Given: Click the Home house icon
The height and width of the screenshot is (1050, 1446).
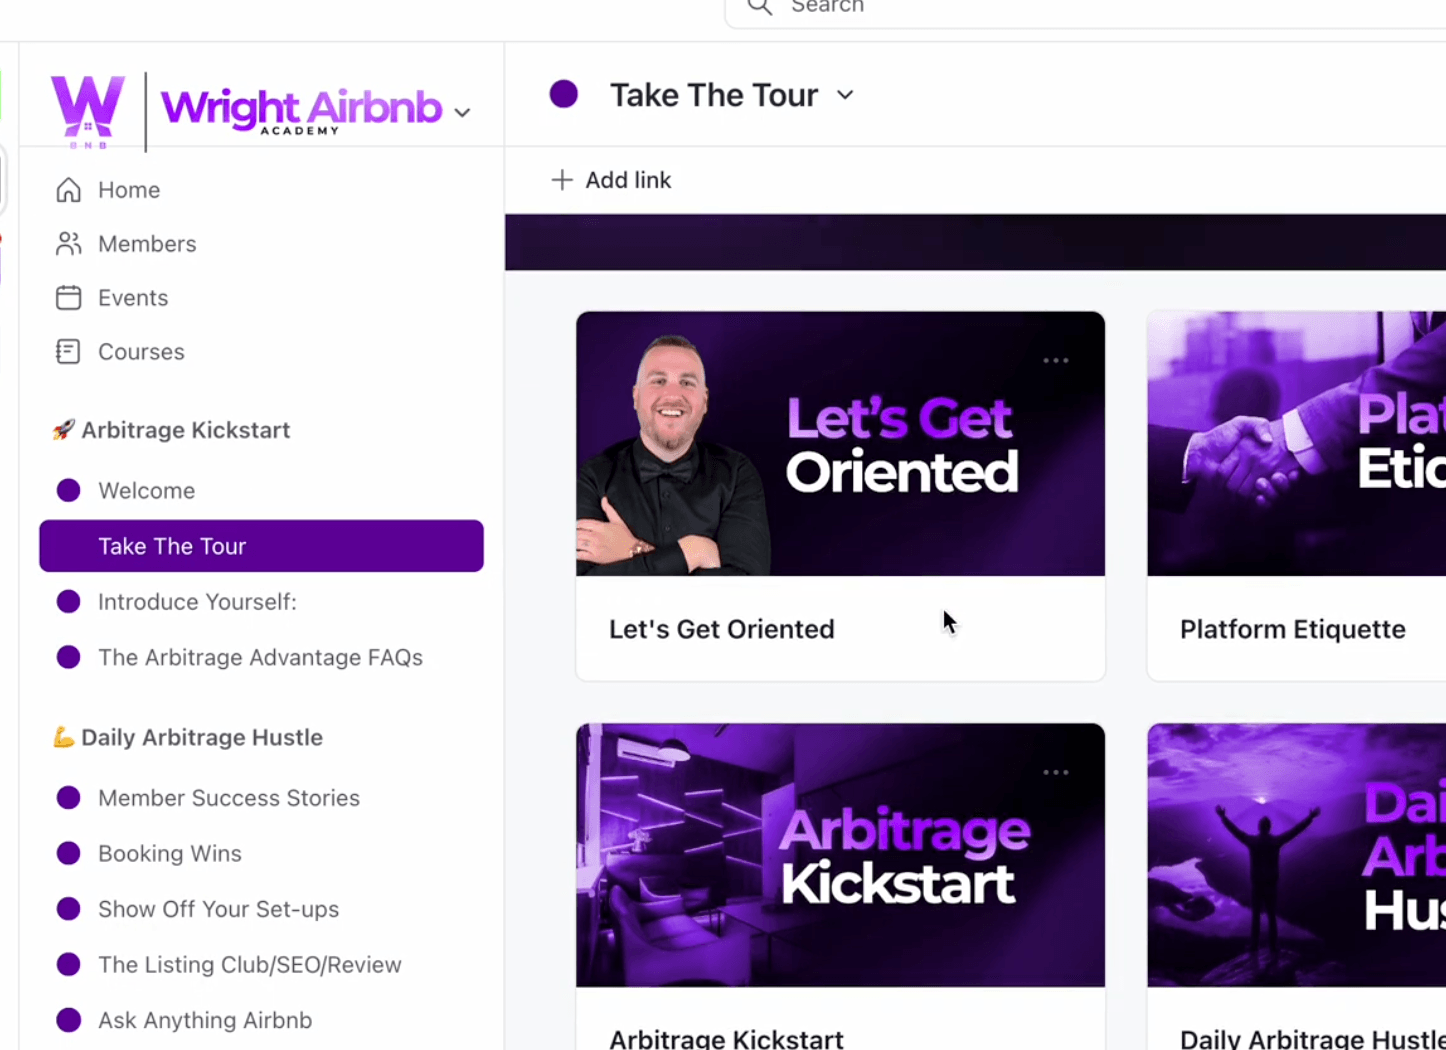Looking at the screenshot, I should [x=68, y=190].
